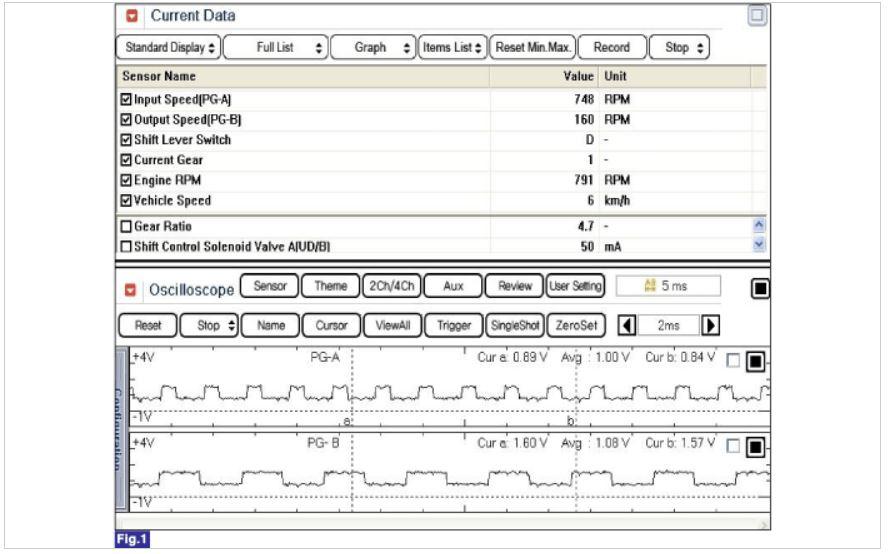Uncheck Shift Lever Switch checkbox
The width and height of the screenshot is (891, 554).
point(126,140)
